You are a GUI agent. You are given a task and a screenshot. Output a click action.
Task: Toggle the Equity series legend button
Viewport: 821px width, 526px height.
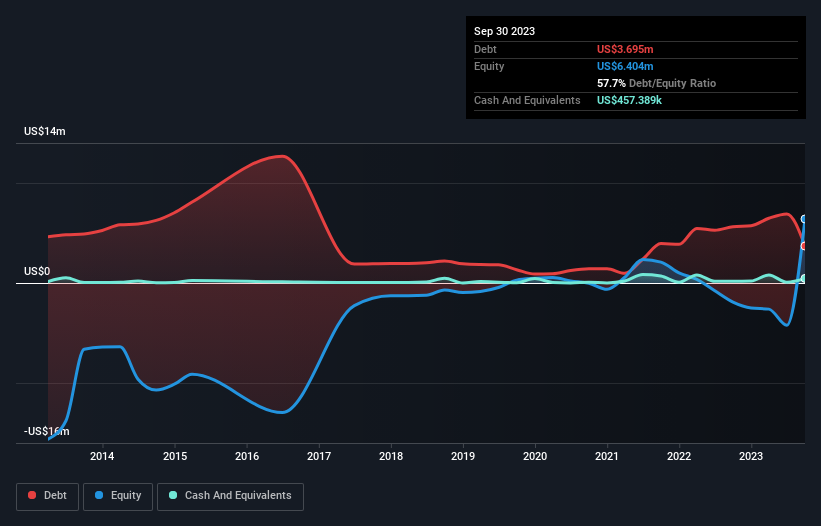pos(118,496)
